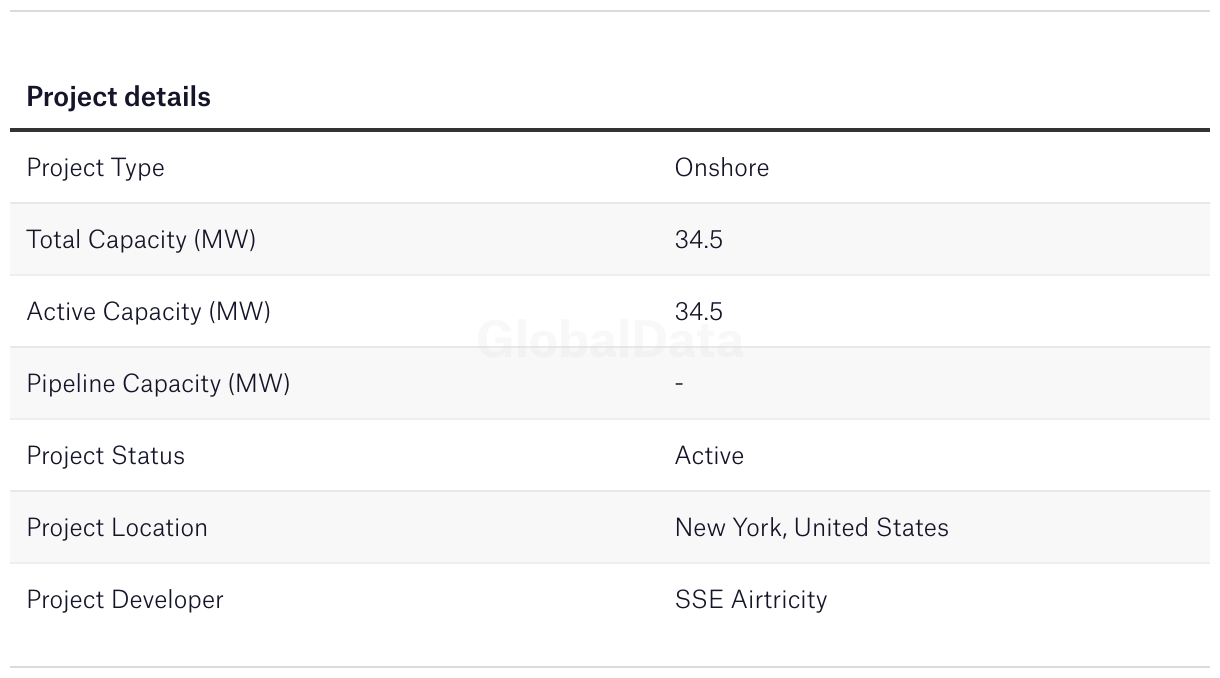
Task: Click the Active Capacity value 34.5
Action: pyautogui.click(x=698, y=312)
